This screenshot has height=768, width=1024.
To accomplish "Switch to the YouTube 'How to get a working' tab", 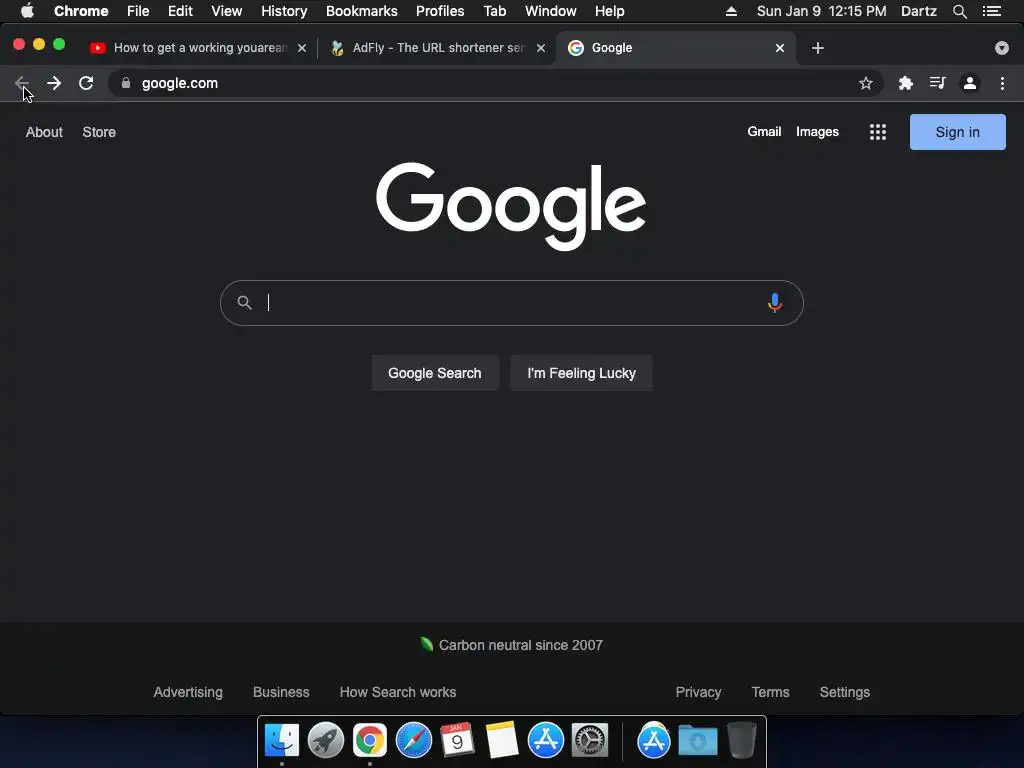I will 199,48.
